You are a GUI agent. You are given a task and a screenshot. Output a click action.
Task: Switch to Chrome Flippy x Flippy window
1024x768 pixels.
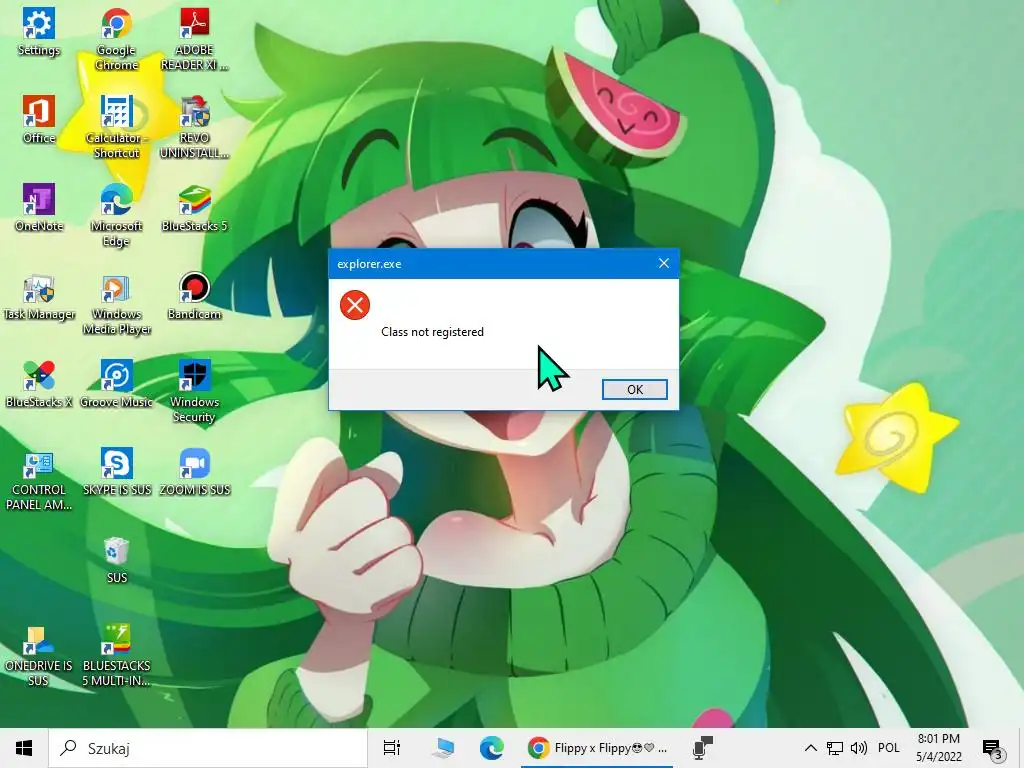pos(597,748)
